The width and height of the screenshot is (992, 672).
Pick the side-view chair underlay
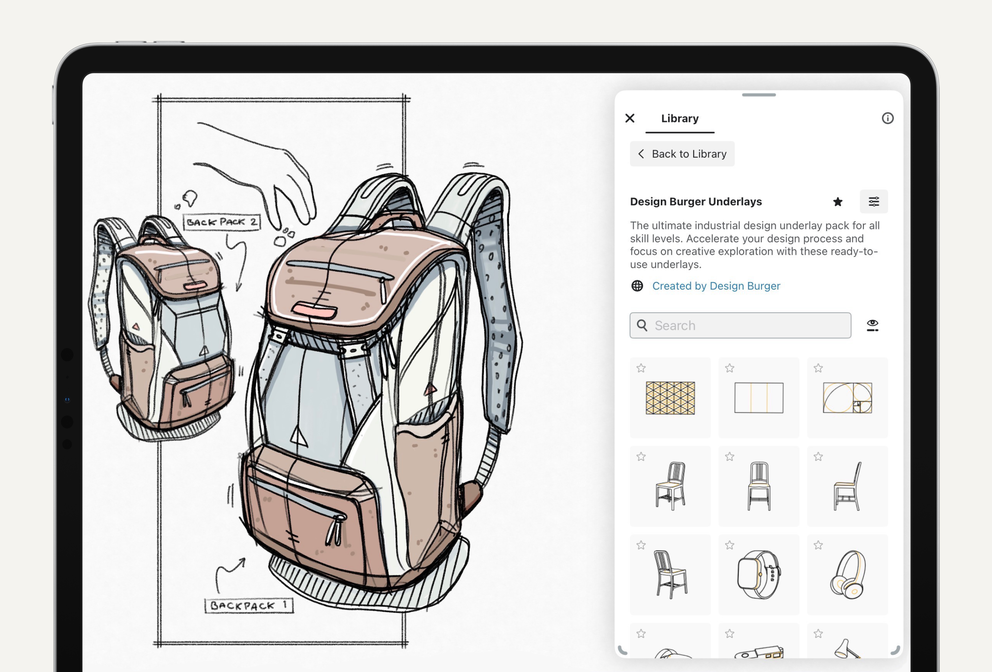tap(847, 486)
